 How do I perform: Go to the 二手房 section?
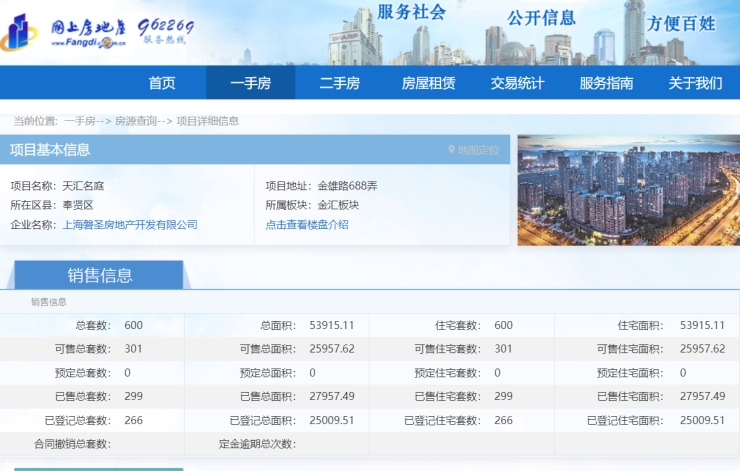coord(339,83)
